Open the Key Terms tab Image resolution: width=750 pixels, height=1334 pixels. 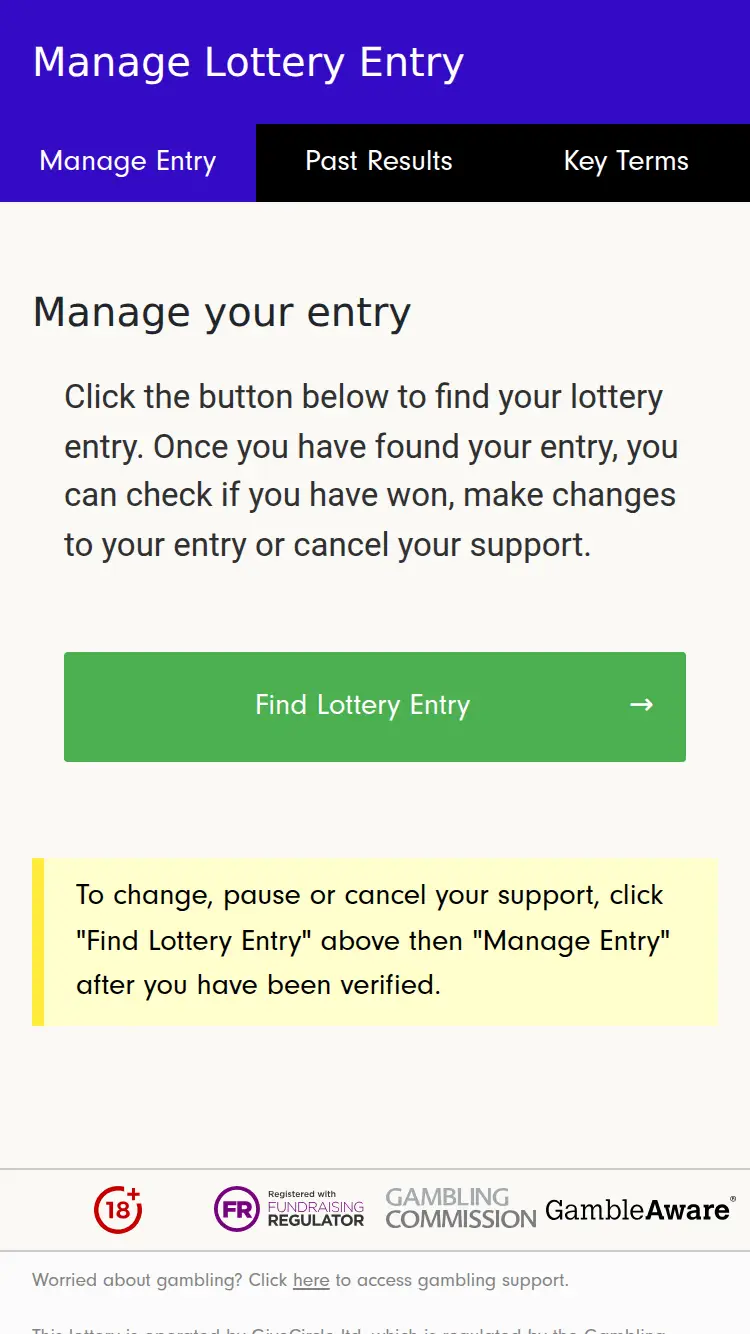point(626,162)
